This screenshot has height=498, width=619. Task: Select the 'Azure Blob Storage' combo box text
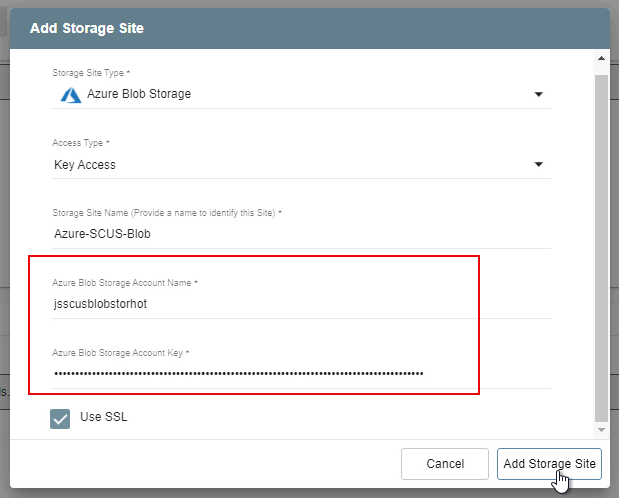click(x=139, y=94)
